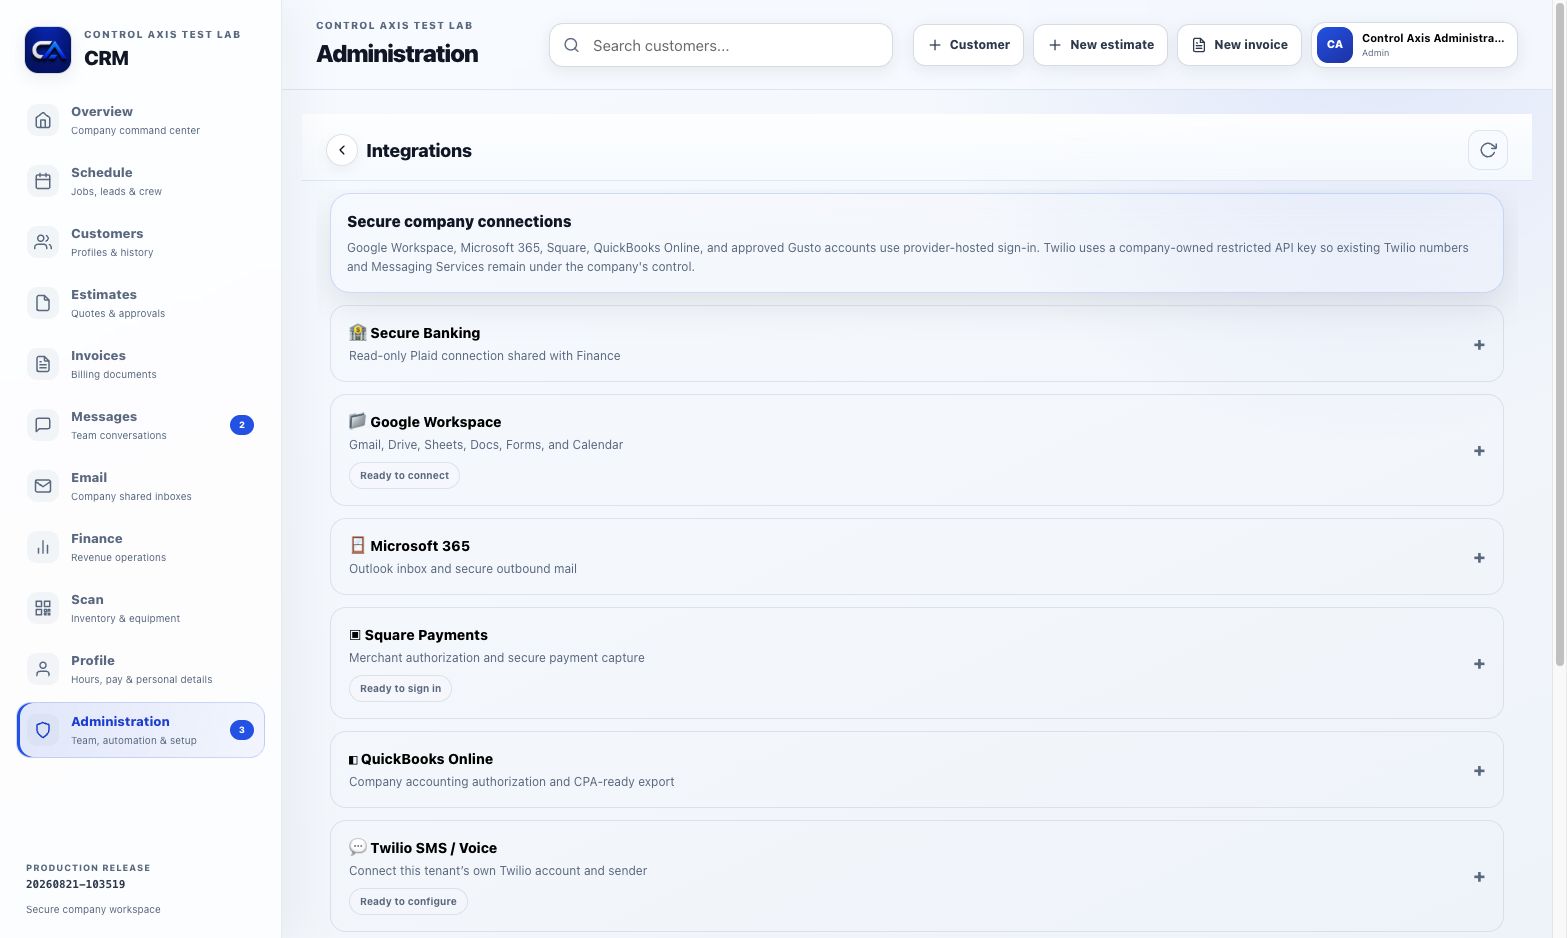Open Email envelope icon
Image resolution: width=1567 pixels, height=938 pixels.
[x=43, y=486]
